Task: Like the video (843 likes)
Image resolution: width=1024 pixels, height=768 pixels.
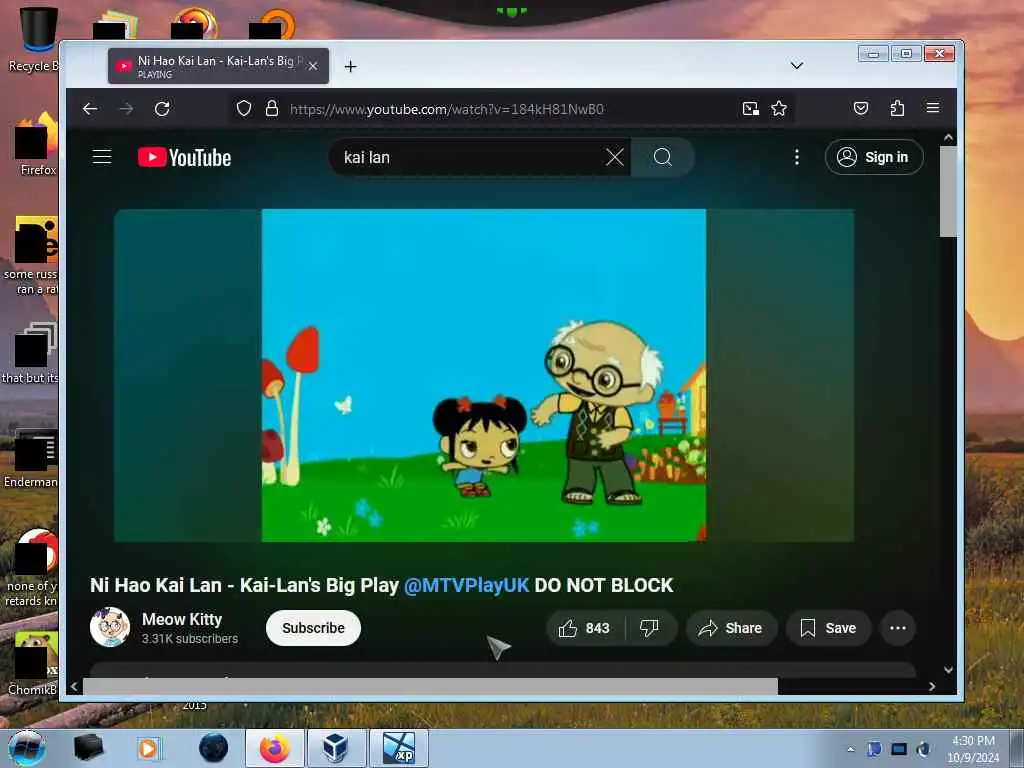Action: 584,628
